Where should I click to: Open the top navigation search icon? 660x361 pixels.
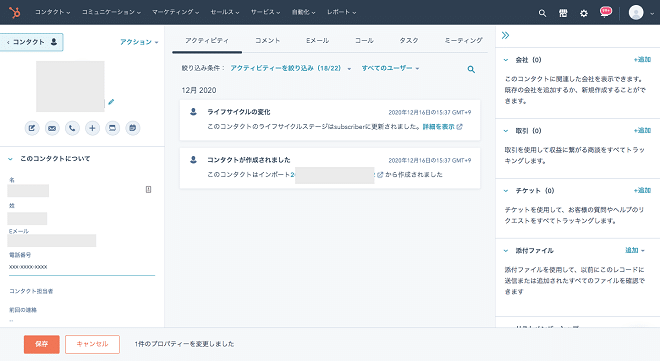point(542,13)
